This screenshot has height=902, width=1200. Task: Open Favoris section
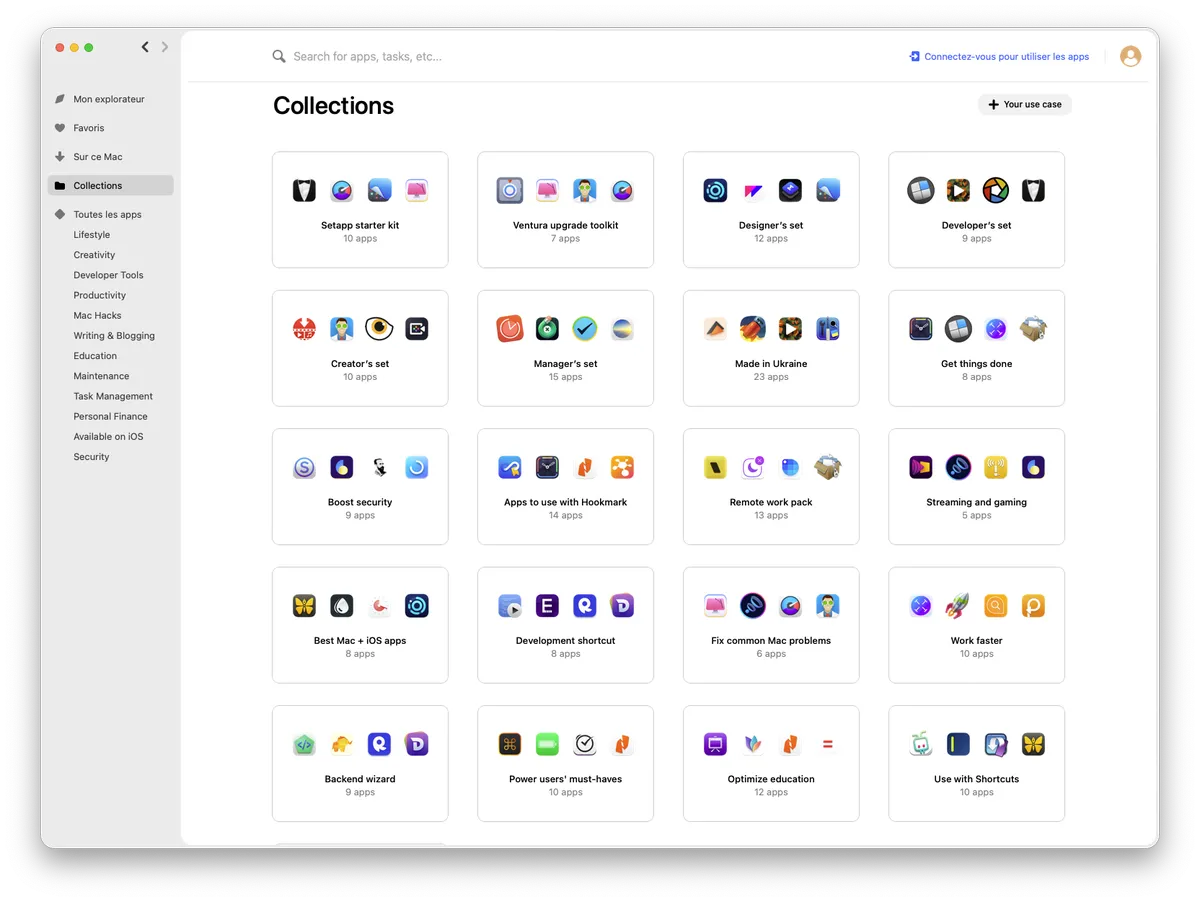[89, 128]
